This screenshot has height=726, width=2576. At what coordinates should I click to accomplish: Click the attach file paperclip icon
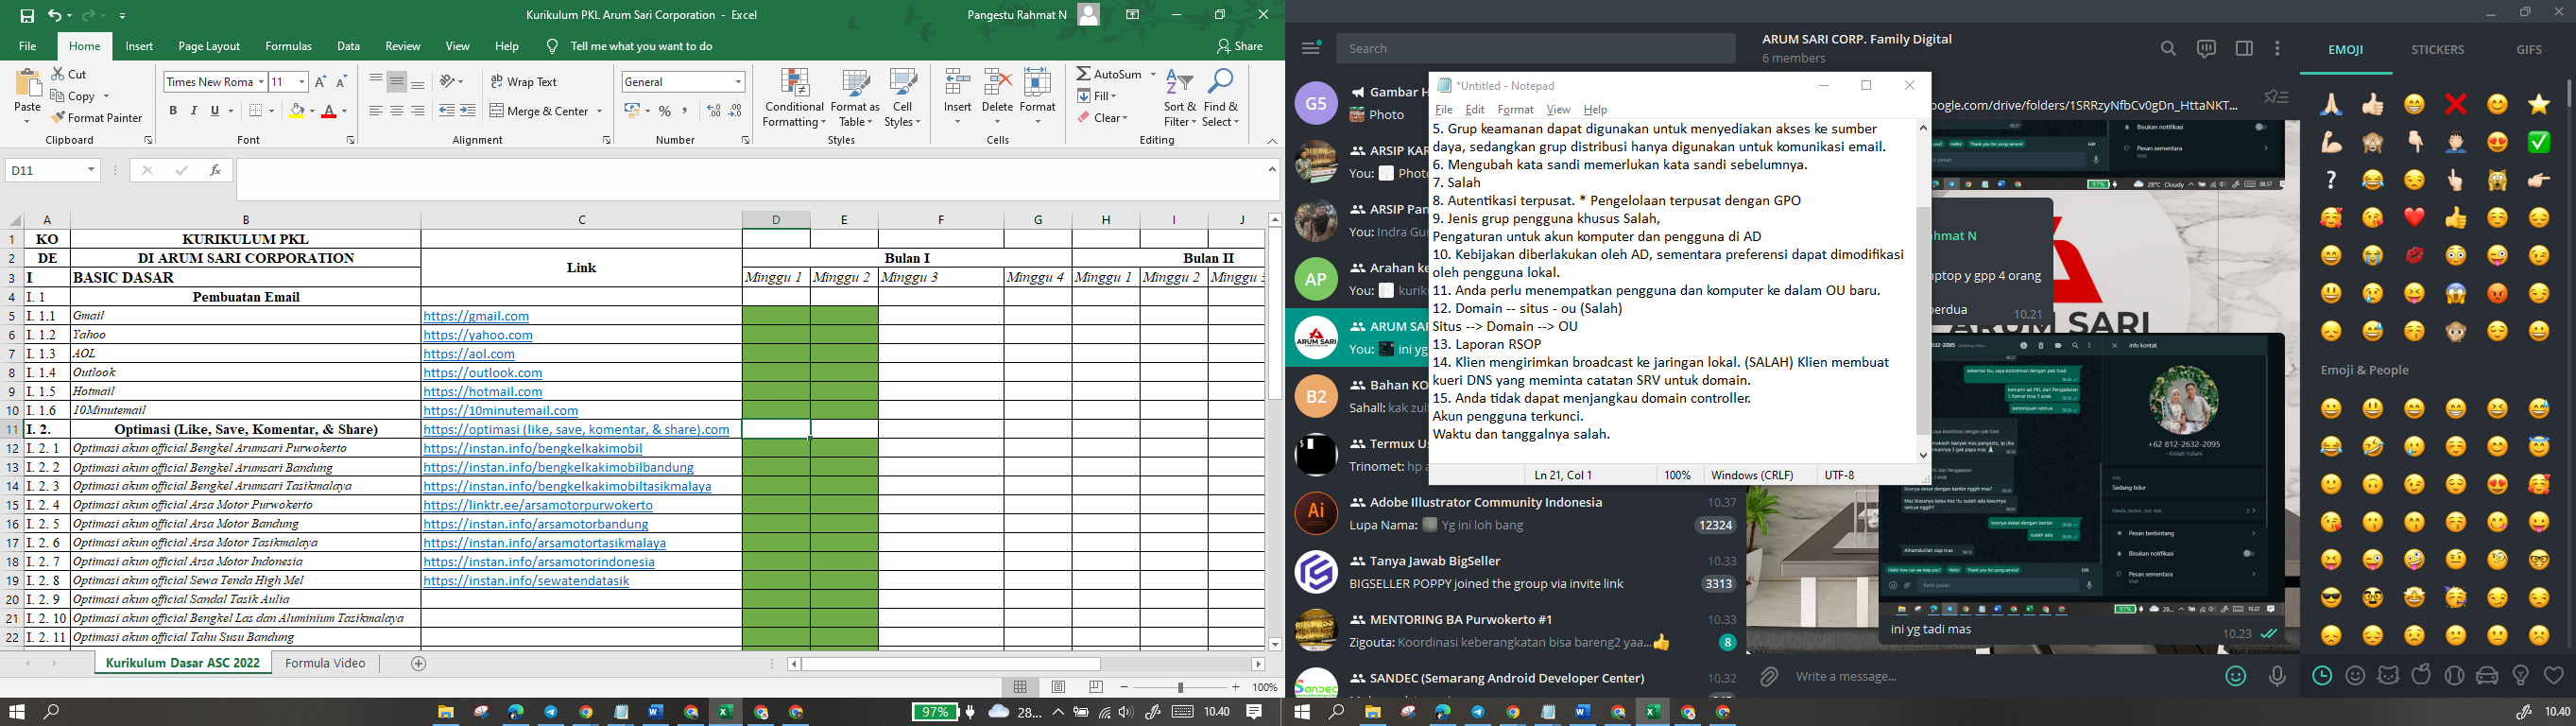[1769, 677]
